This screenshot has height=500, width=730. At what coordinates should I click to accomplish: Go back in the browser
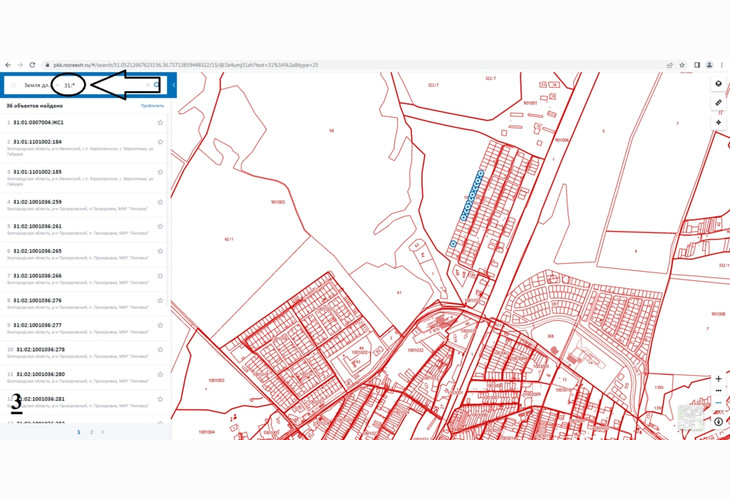[8, 65]
